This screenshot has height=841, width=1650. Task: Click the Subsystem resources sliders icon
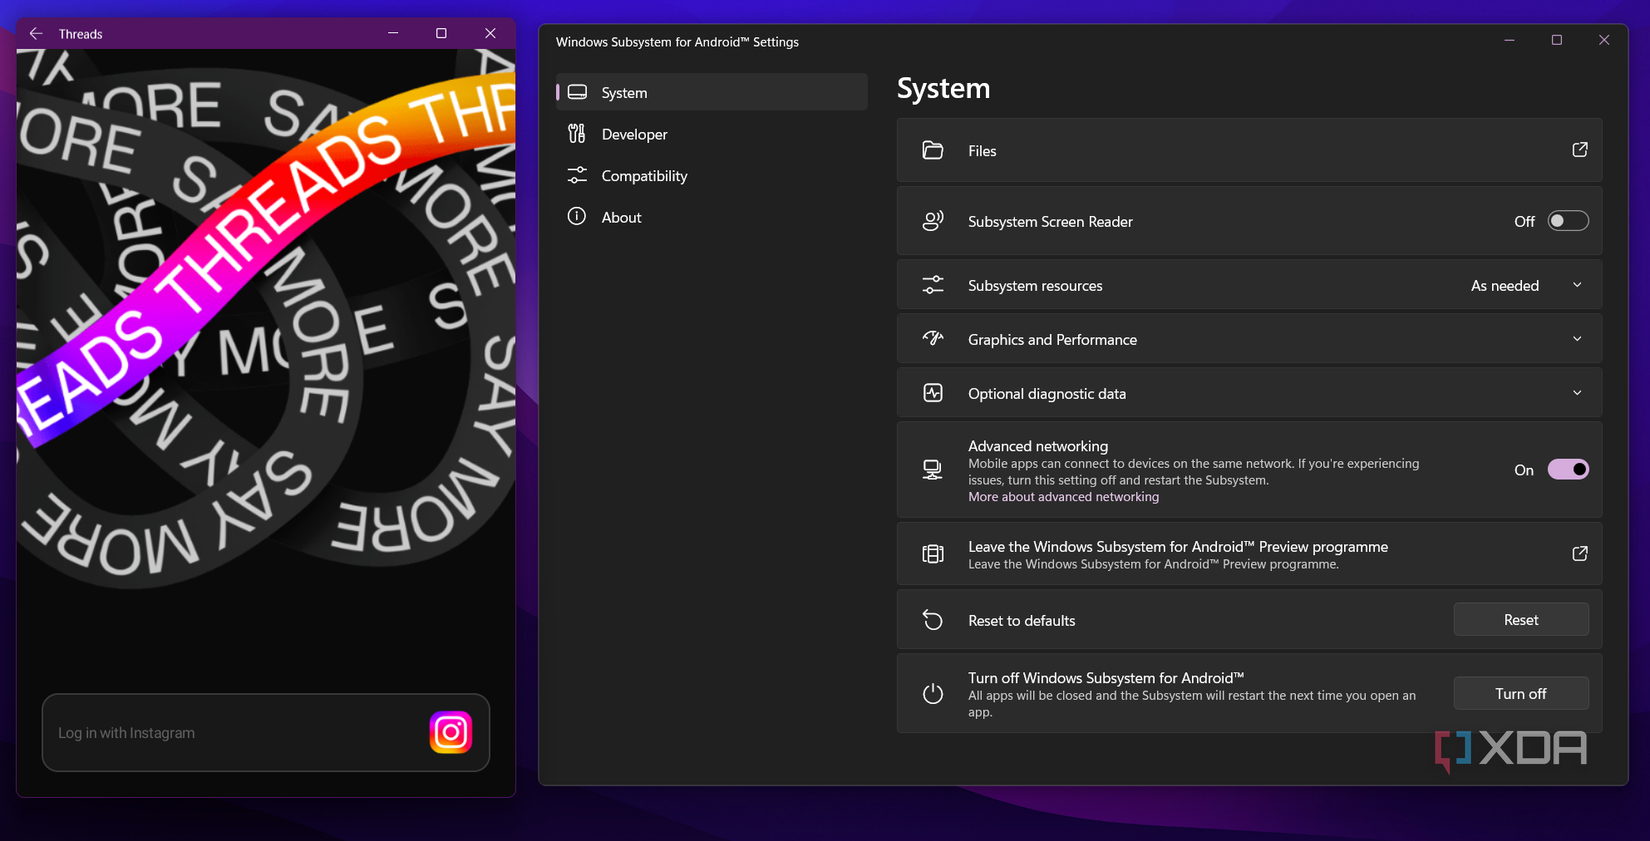pyautogui.click(x=933, y=285)
